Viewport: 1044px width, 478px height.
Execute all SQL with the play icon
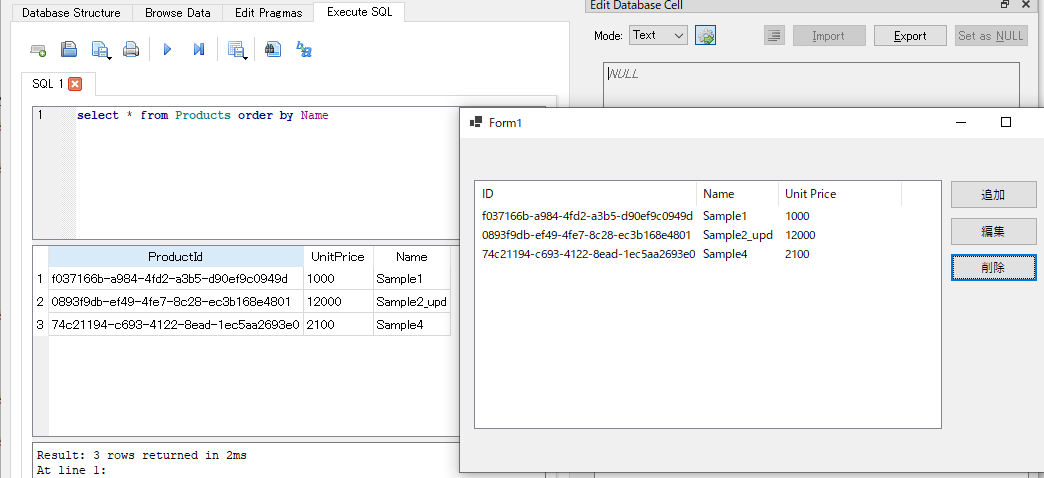[x=167, y=49]
